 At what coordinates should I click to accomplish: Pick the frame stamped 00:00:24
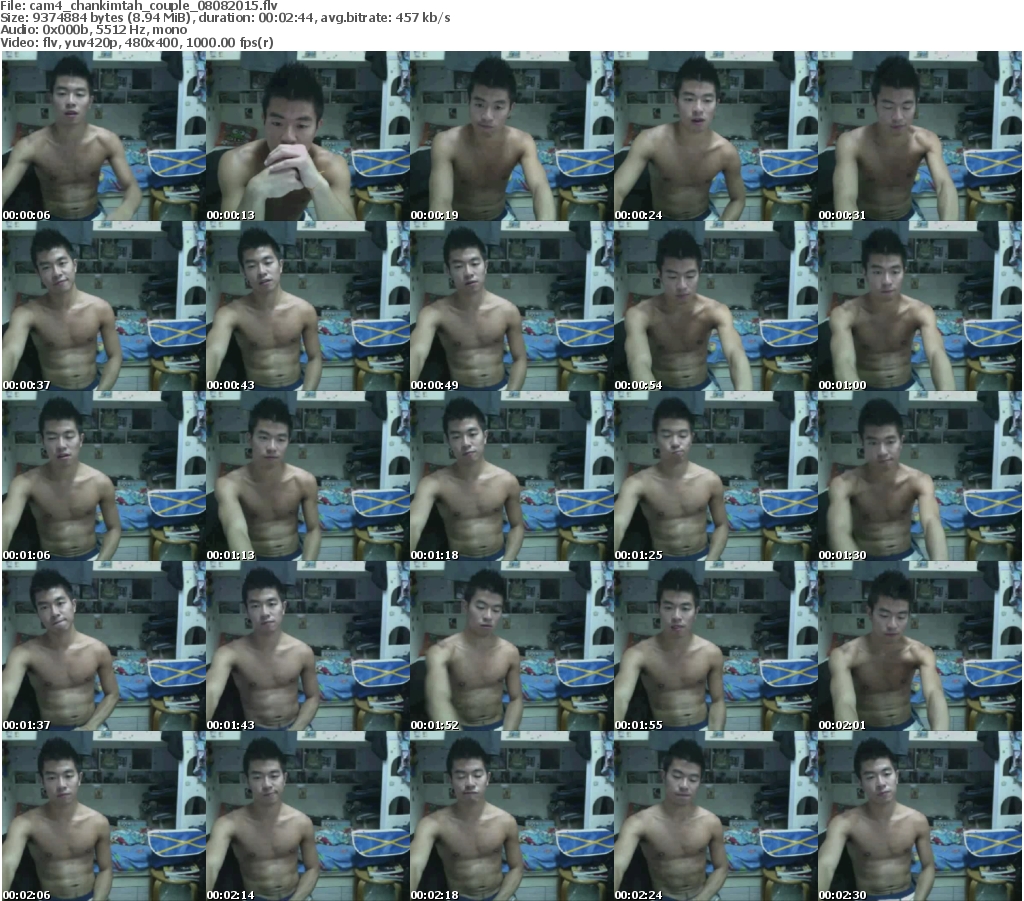tap(715, 136)
